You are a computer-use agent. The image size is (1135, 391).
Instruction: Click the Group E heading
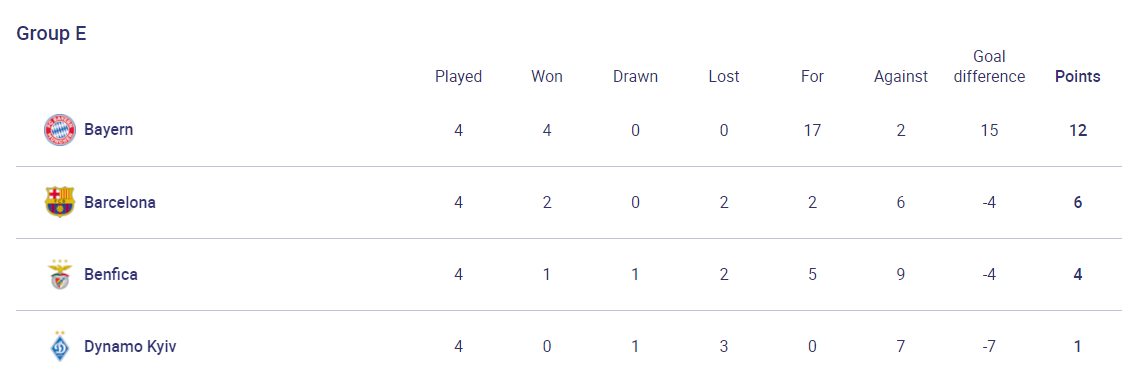click(x=51, y=34)
